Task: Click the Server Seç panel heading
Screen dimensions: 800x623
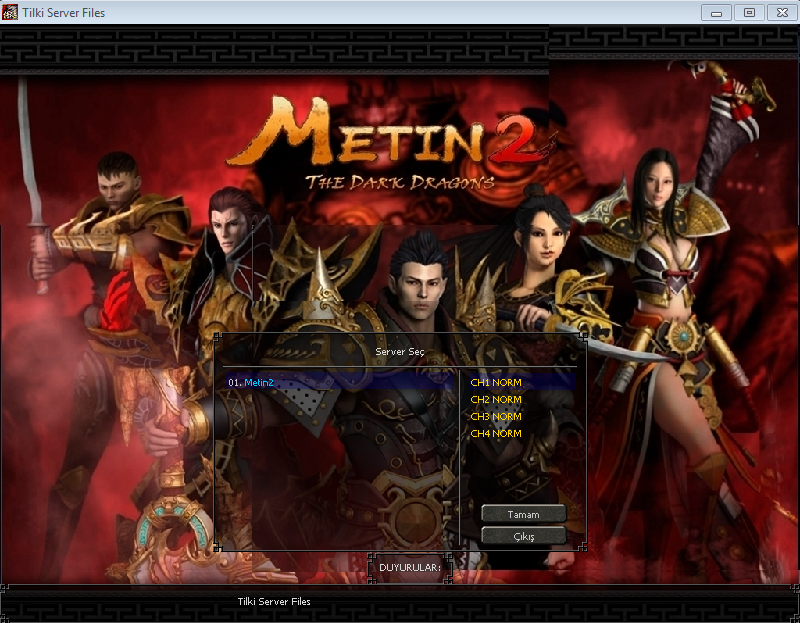Action: [x=399, y=352]
